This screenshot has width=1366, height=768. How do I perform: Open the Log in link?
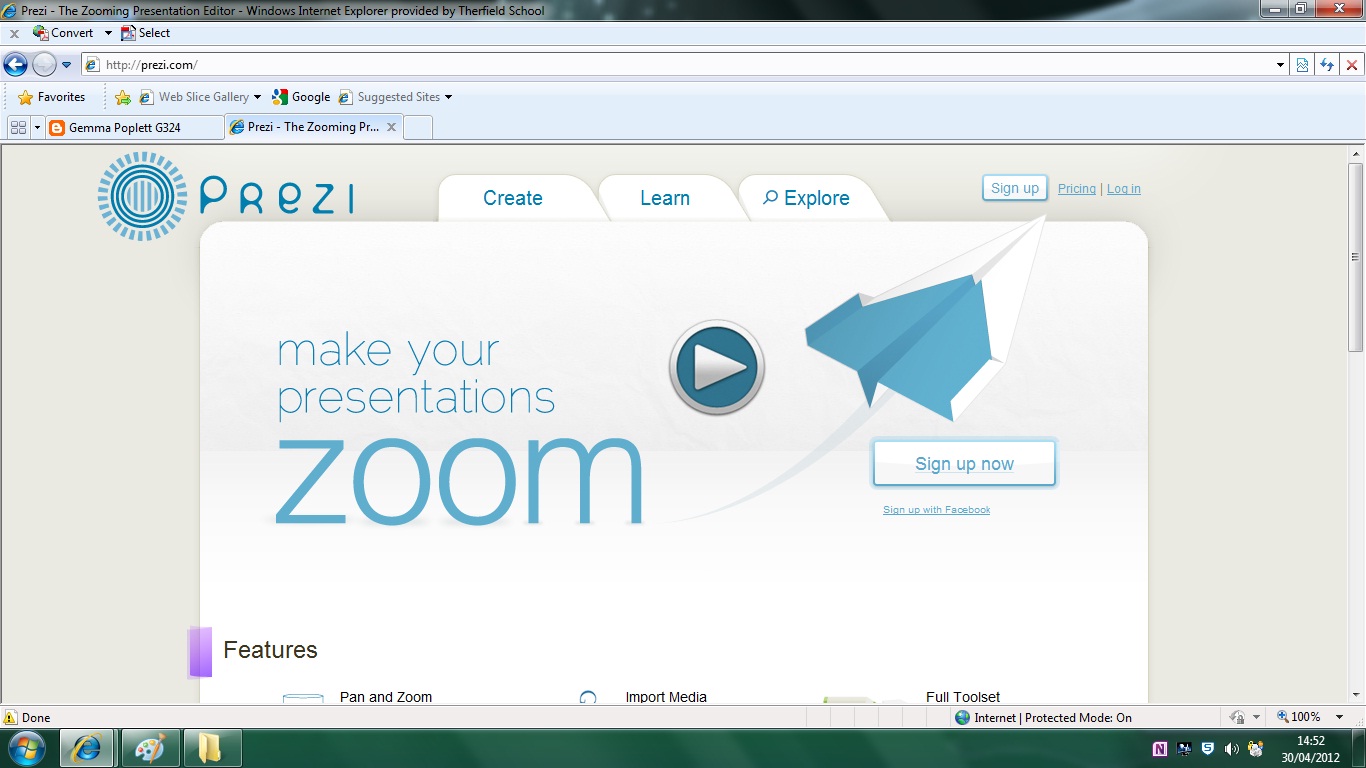(1124, 189)
